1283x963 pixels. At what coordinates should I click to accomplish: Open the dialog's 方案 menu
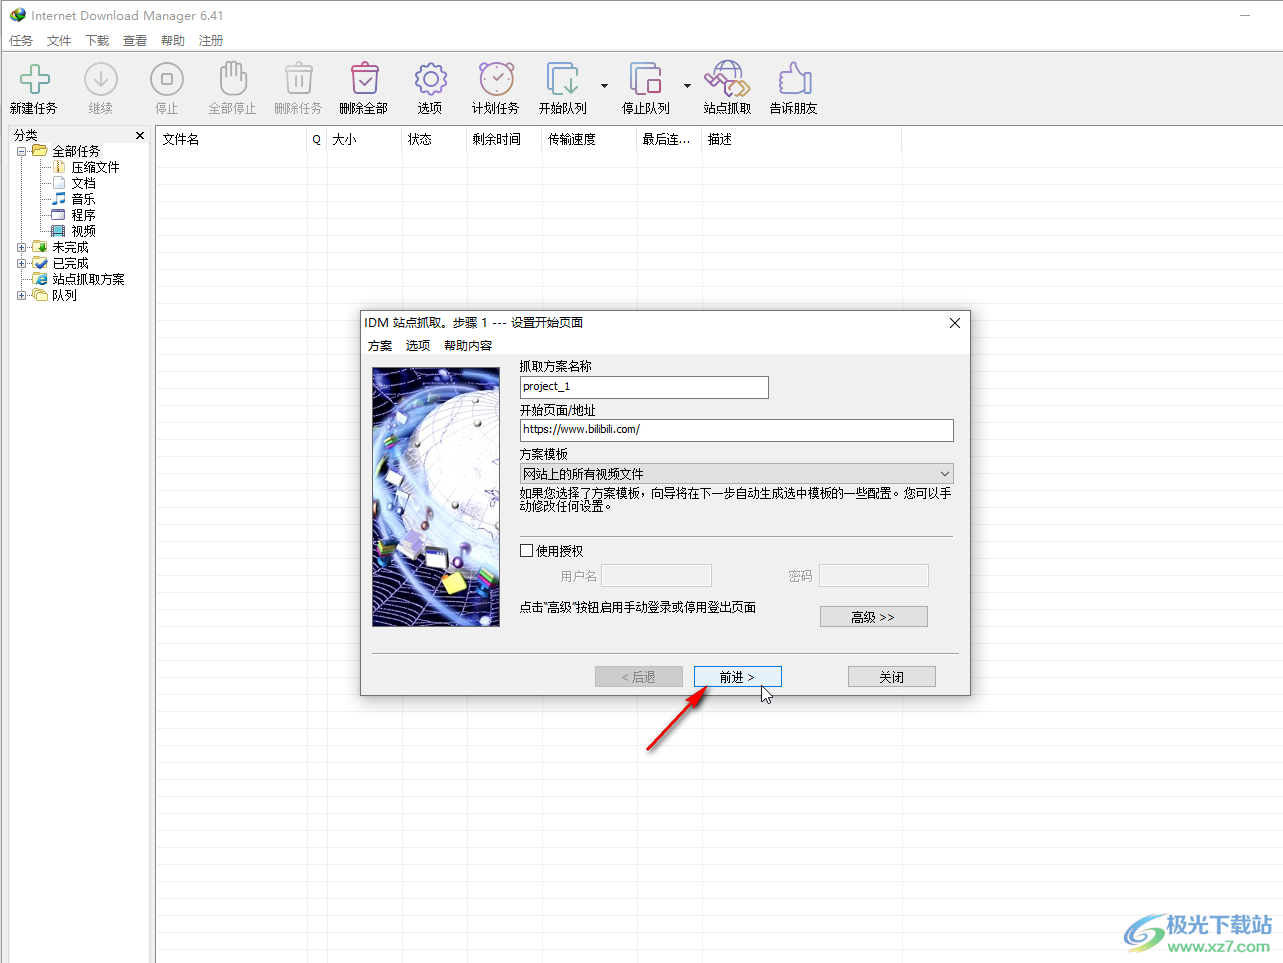coord(380,346)
